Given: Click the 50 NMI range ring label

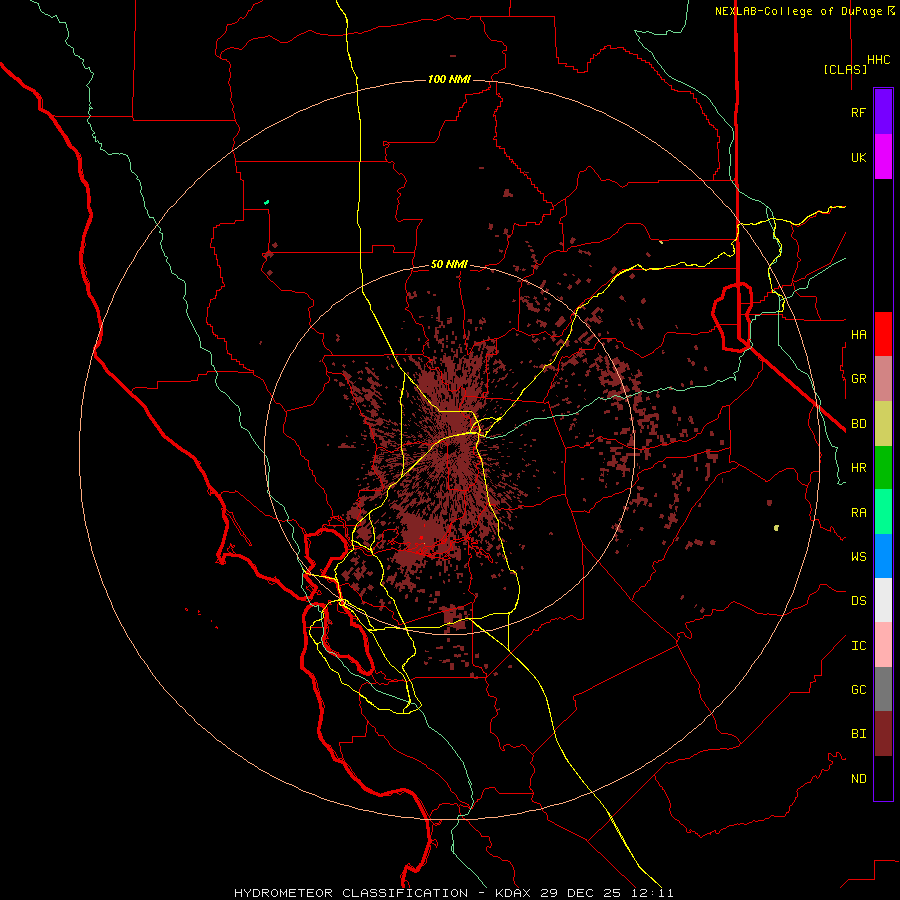Looking at the screenshot, I should (449, 264).
